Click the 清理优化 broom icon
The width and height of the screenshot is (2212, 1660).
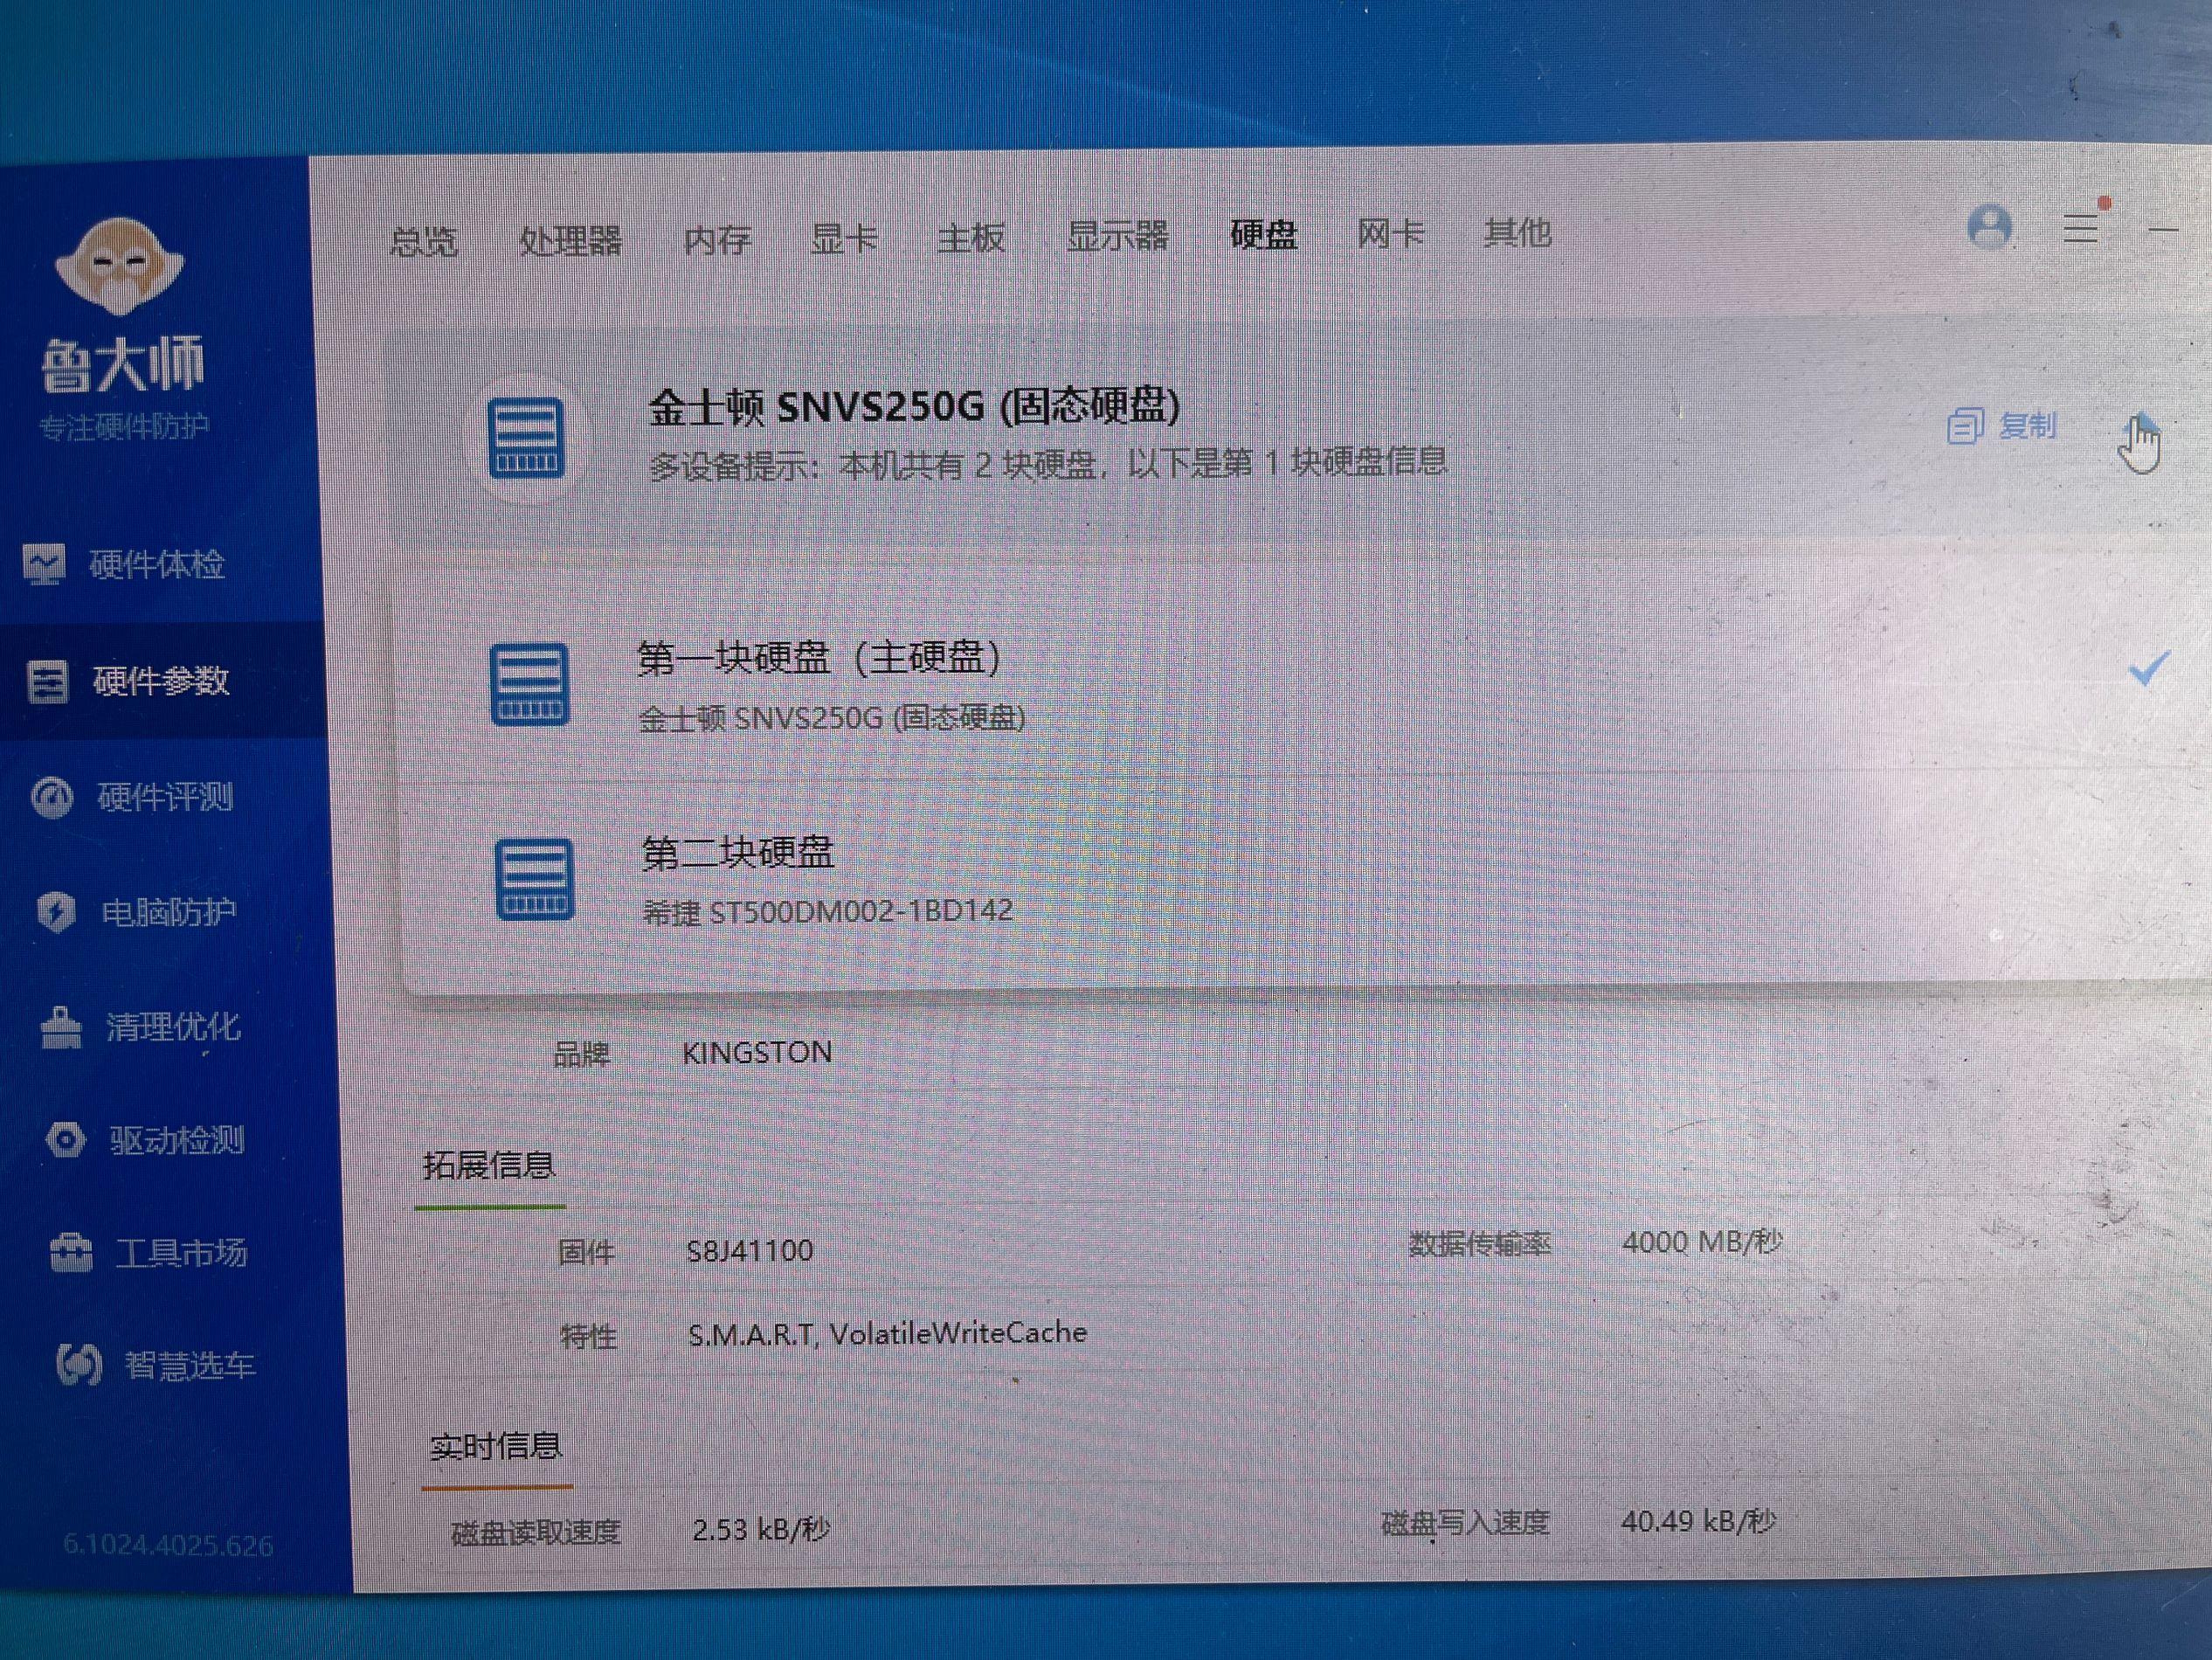coord(61,1027)
